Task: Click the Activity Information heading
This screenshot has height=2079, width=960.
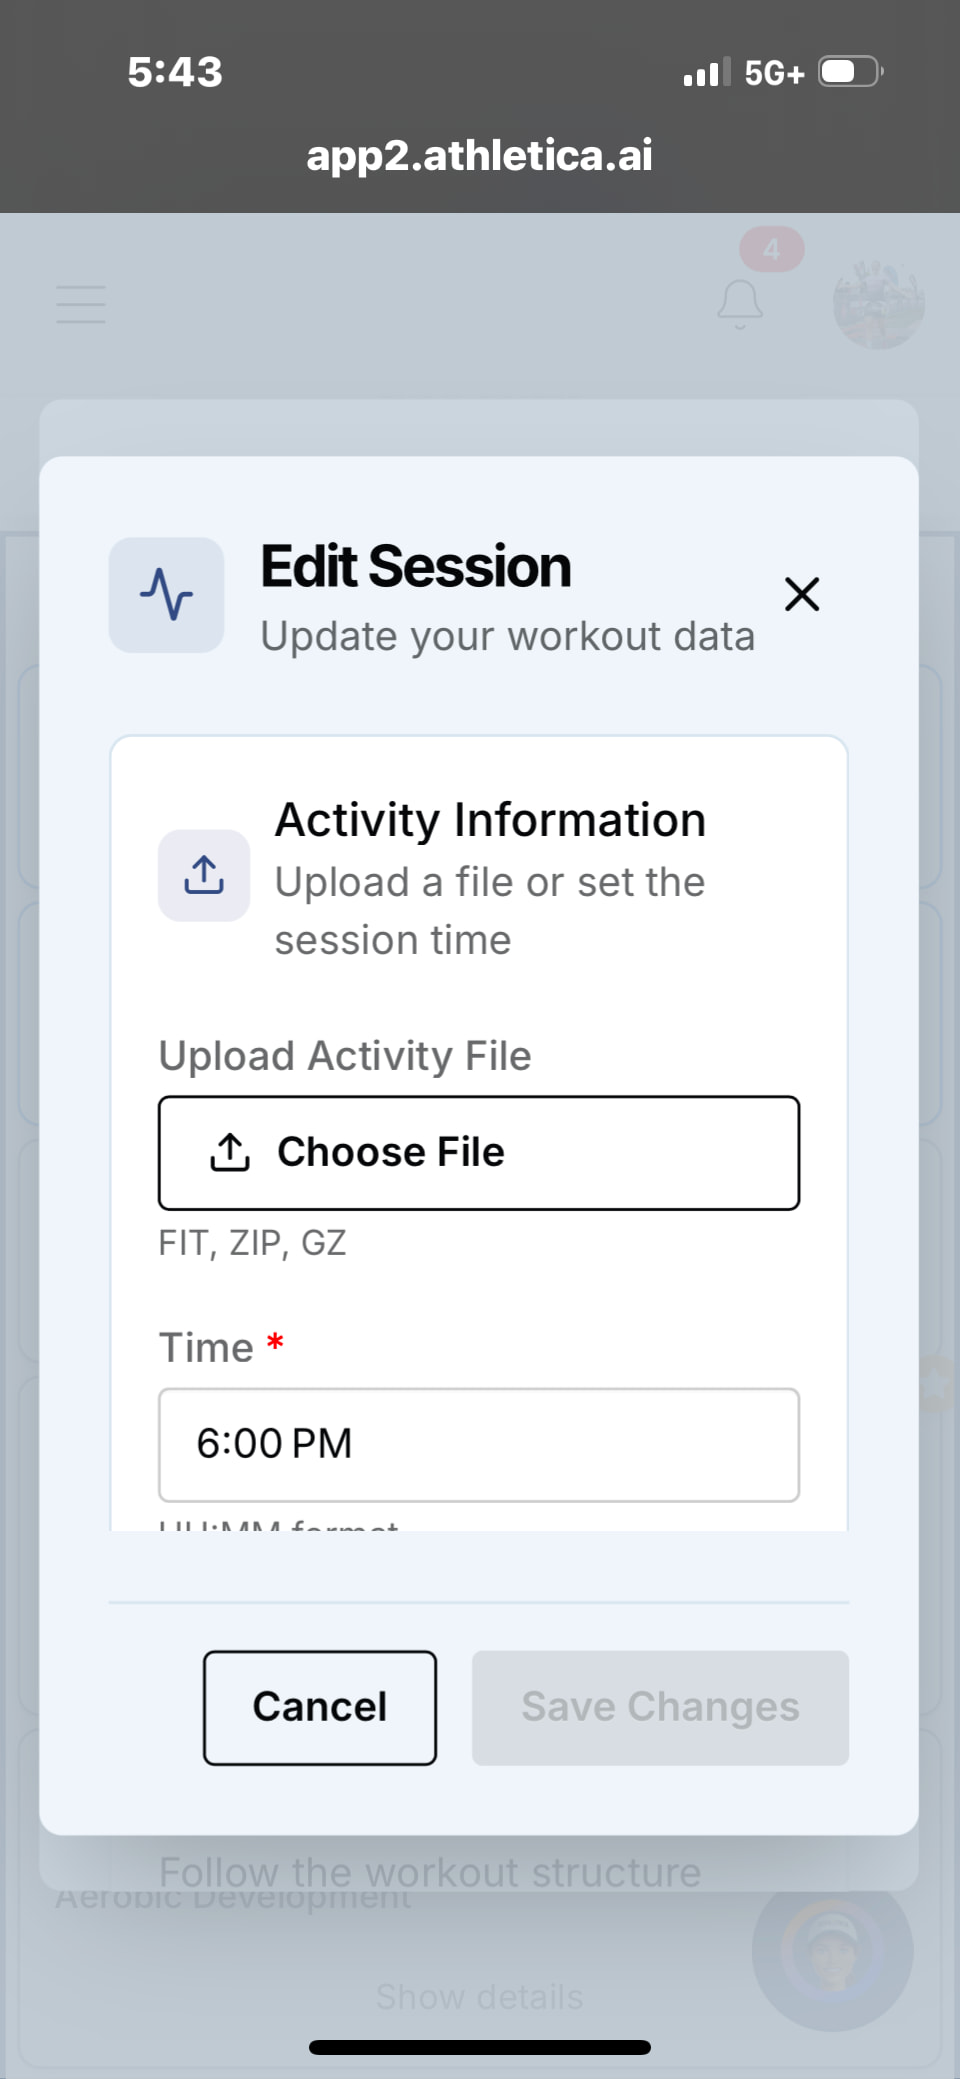Action: click(x=490, y=820)
